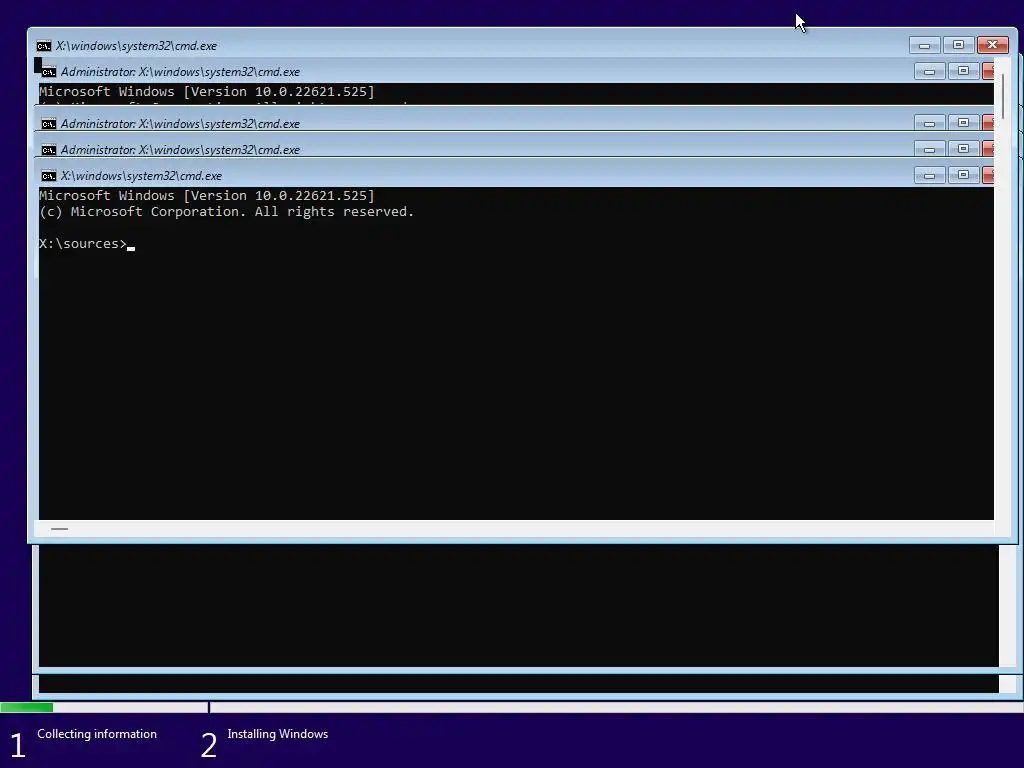Click the '(c) Microsoft Corporation. All rights reserved.' line
The height and width of the screenshot is (768, 1024).
[x=227, y=212]
